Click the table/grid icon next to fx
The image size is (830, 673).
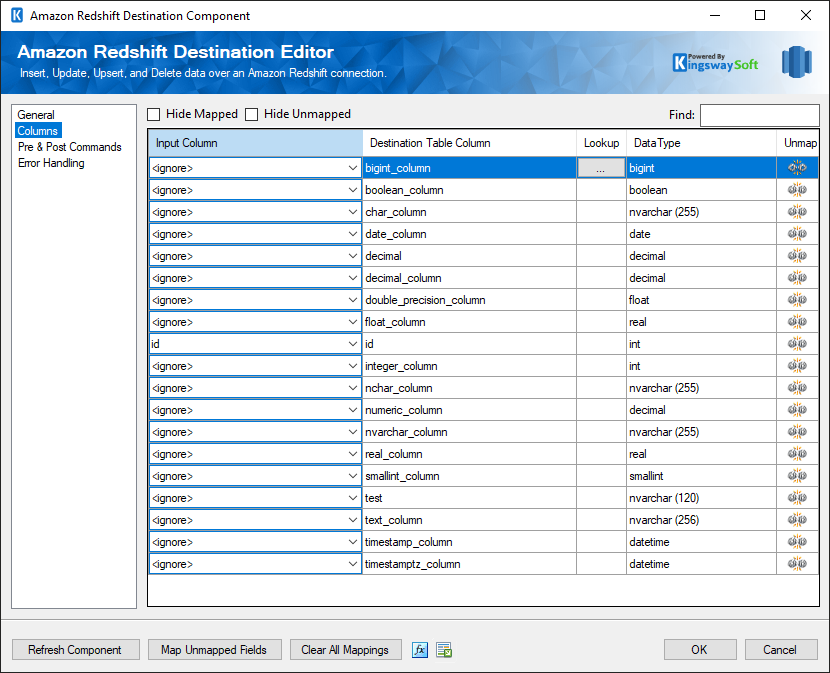(444, 650)
